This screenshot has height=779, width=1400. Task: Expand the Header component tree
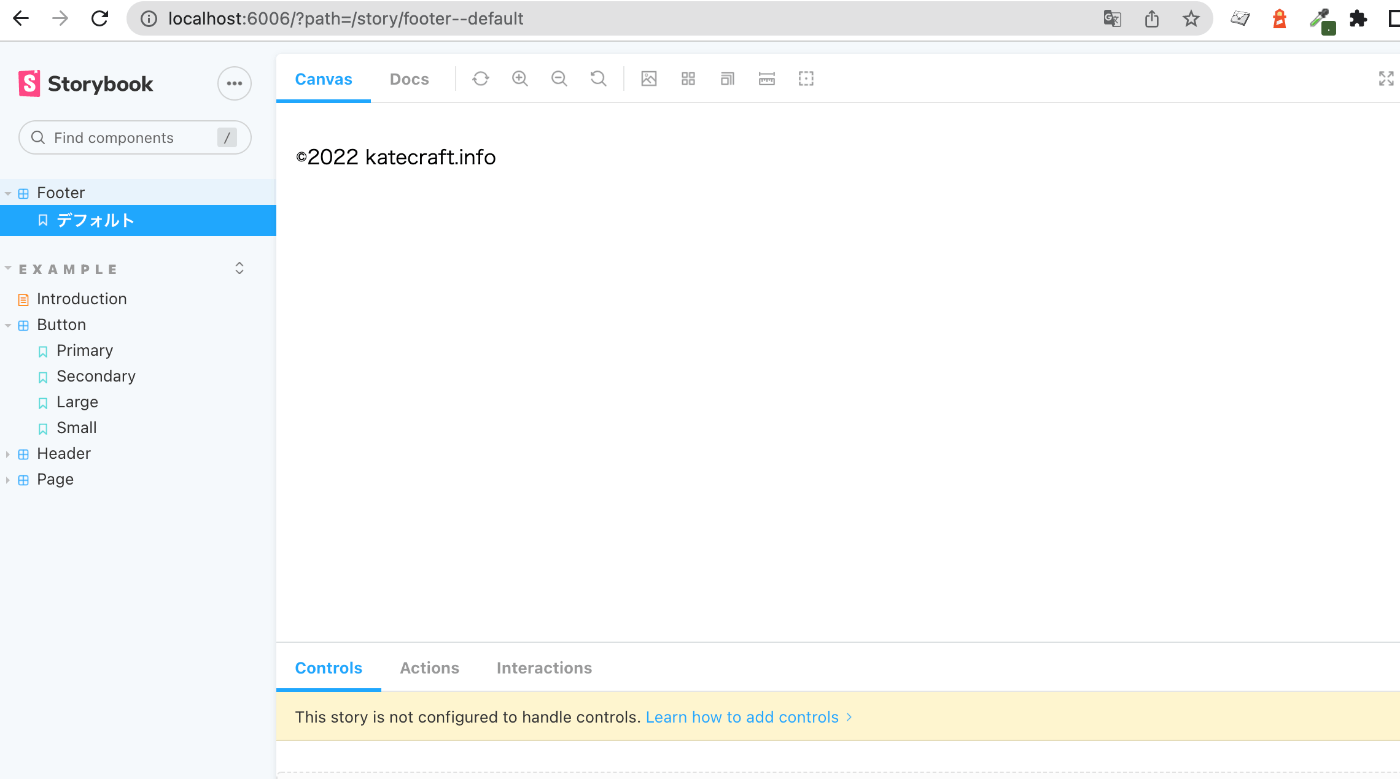(x=8, y=453)
